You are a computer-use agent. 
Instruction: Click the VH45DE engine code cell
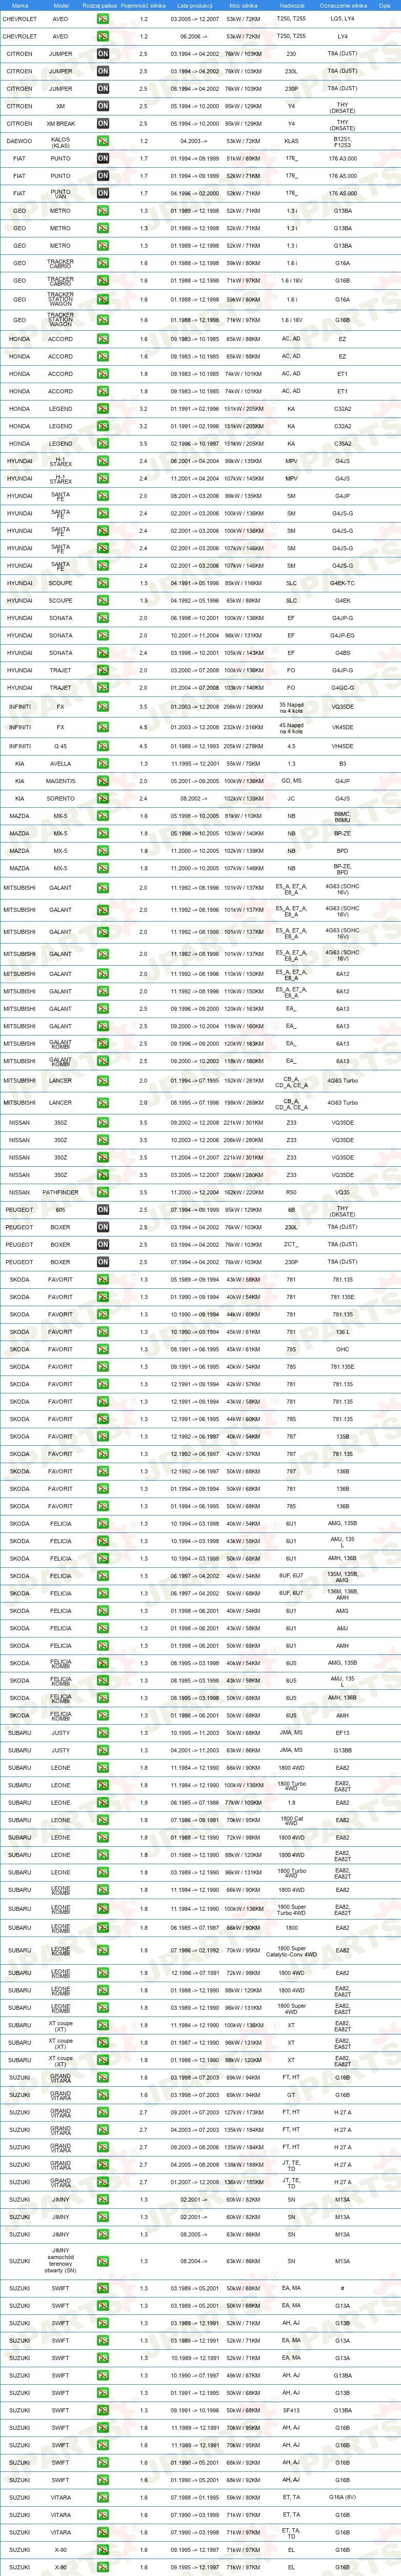[343, 746]
